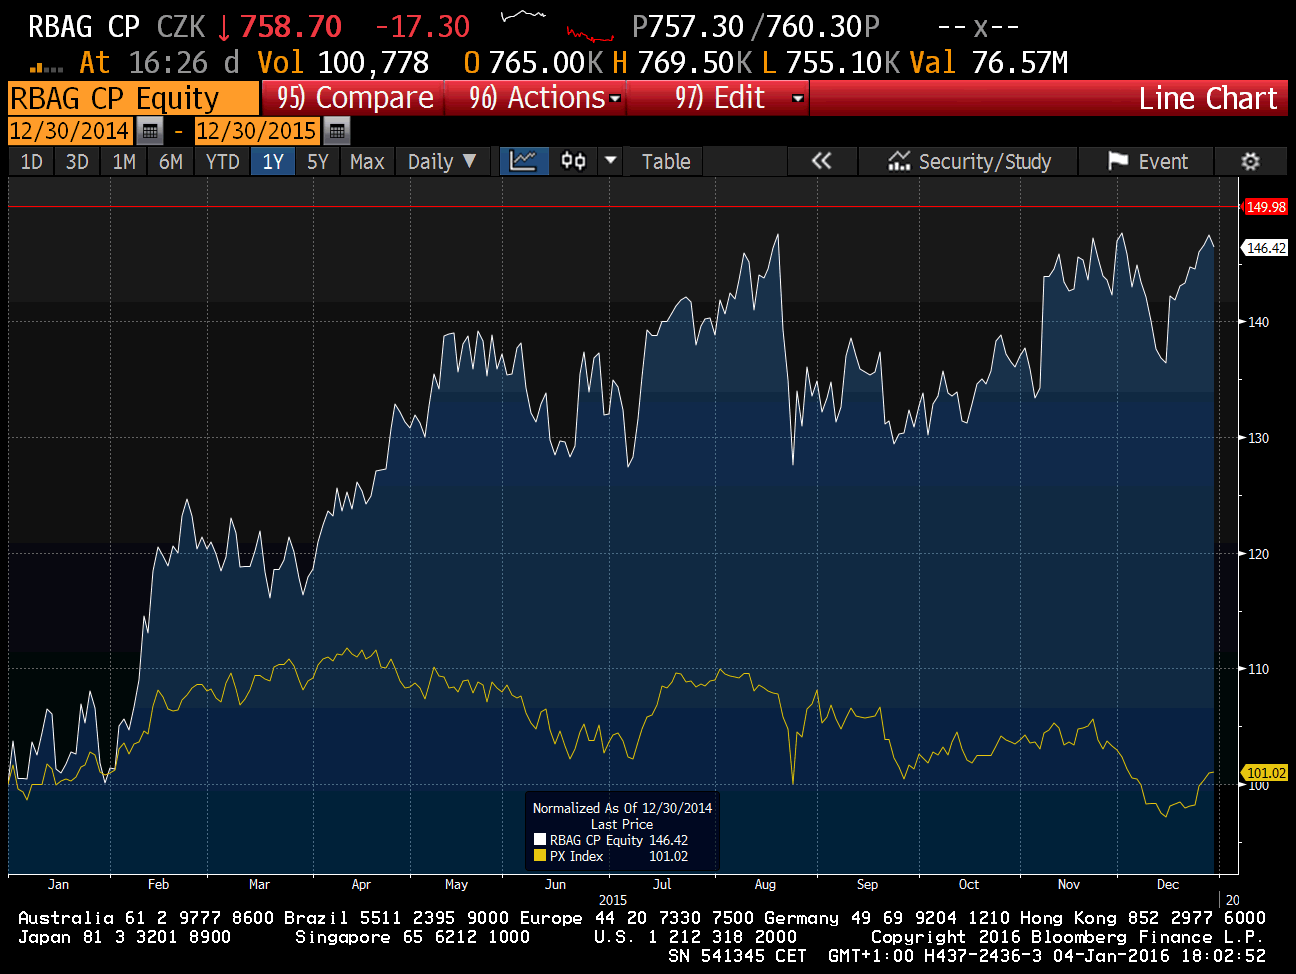
Task: Click the -17.30 price change value
Action: point(422,27)
